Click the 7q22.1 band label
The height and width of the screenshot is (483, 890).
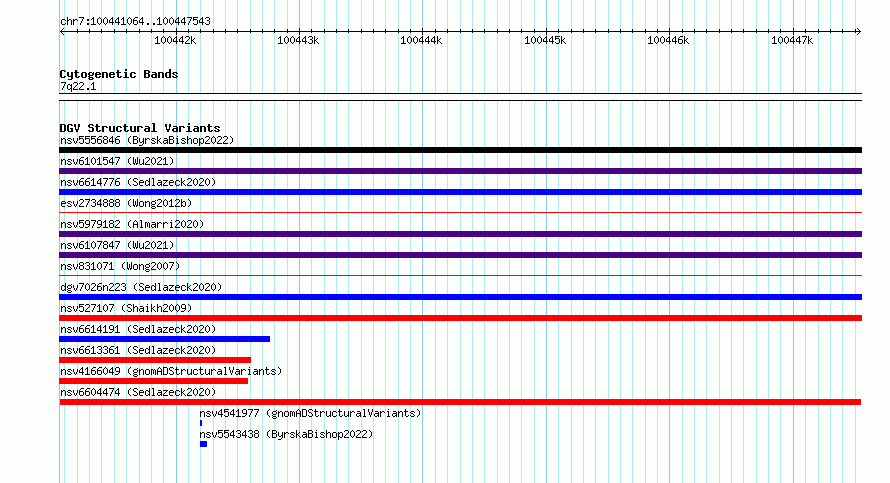point(78,86)
